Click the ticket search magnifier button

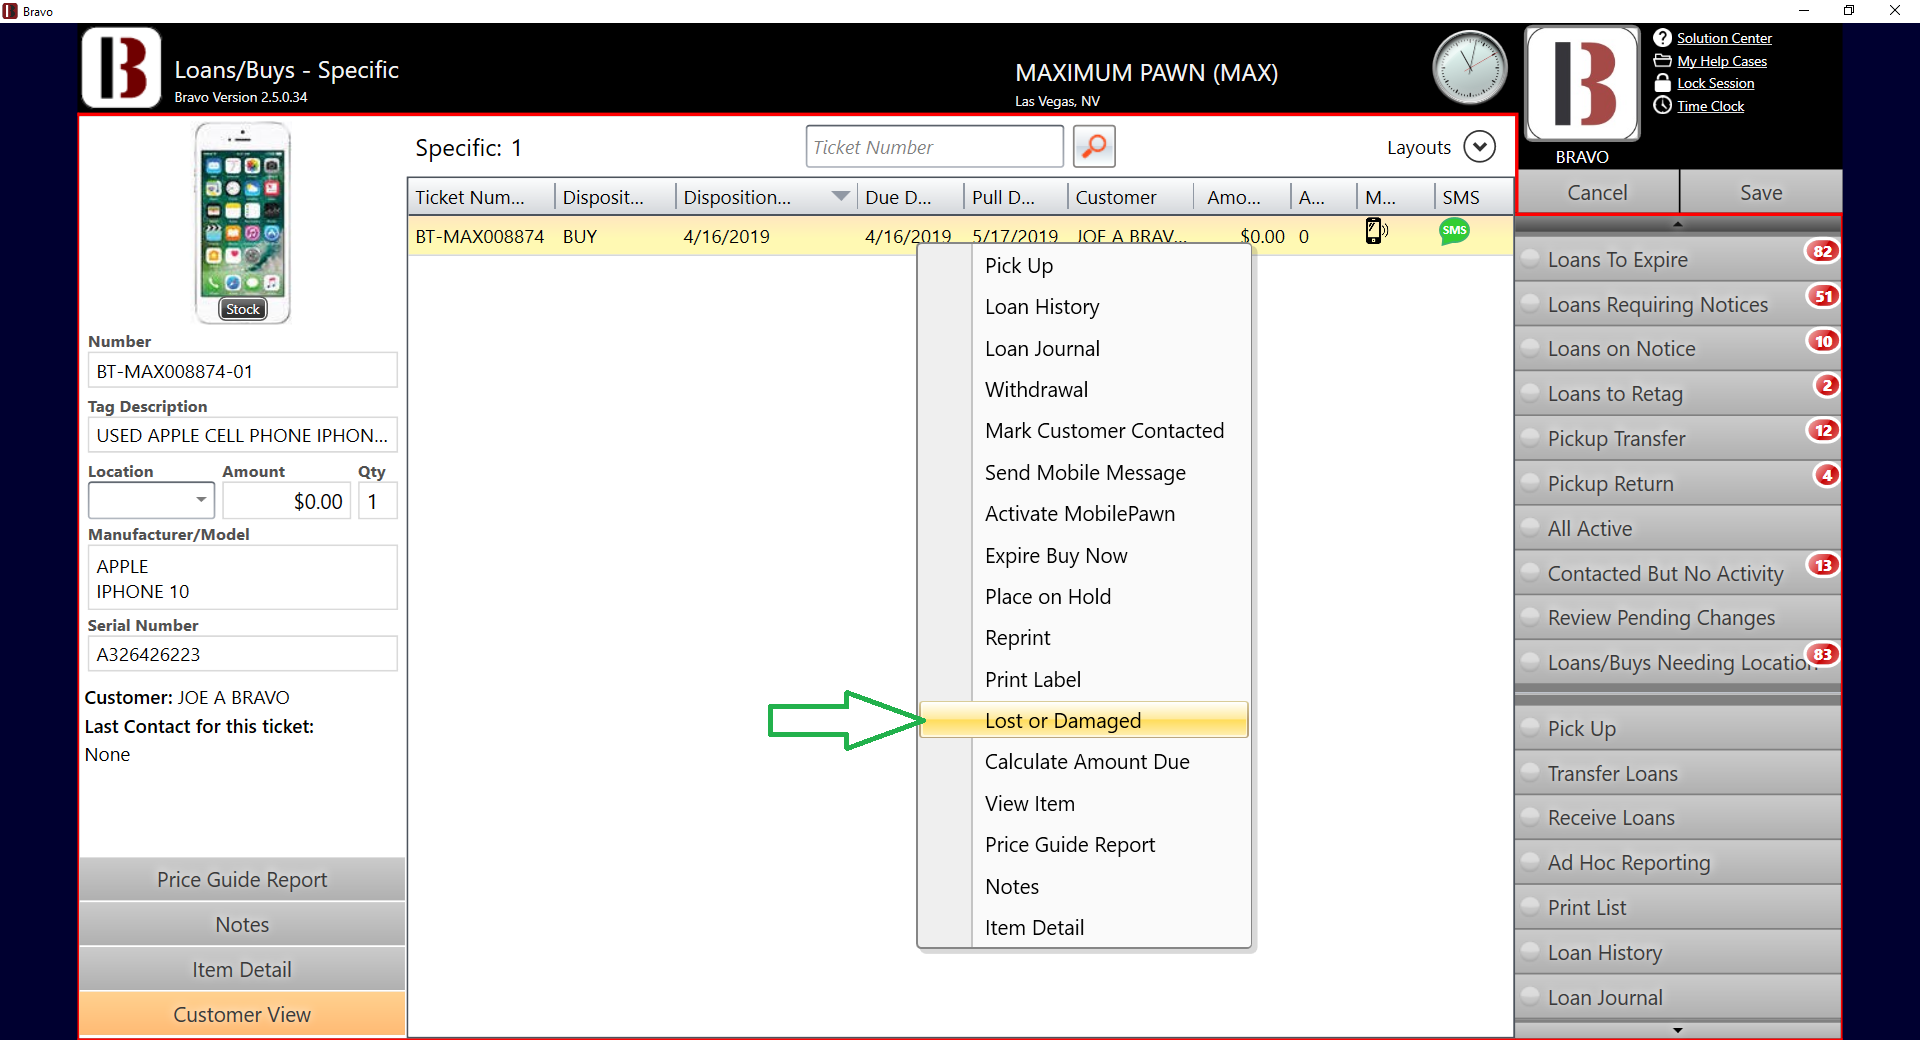(x=1094, y=147)
